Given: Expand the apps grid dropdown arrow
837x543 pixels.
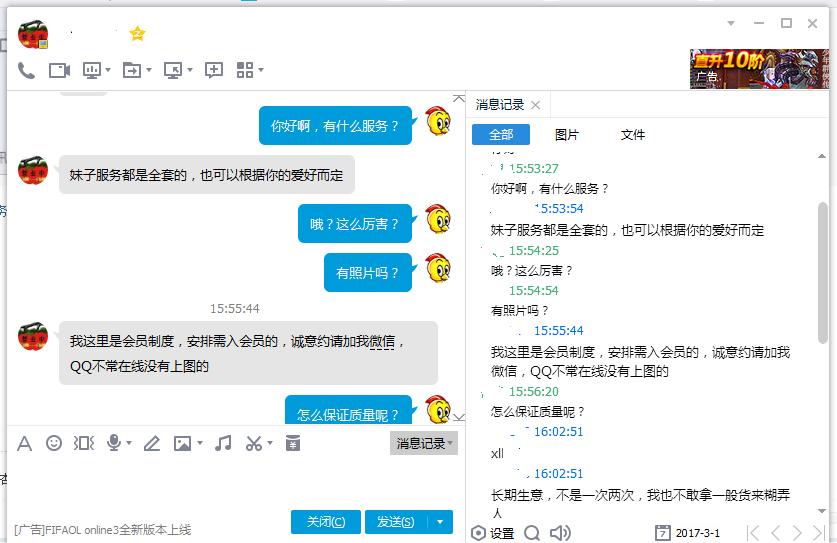Looking at the screenshot, I should (x=261, y=70).
